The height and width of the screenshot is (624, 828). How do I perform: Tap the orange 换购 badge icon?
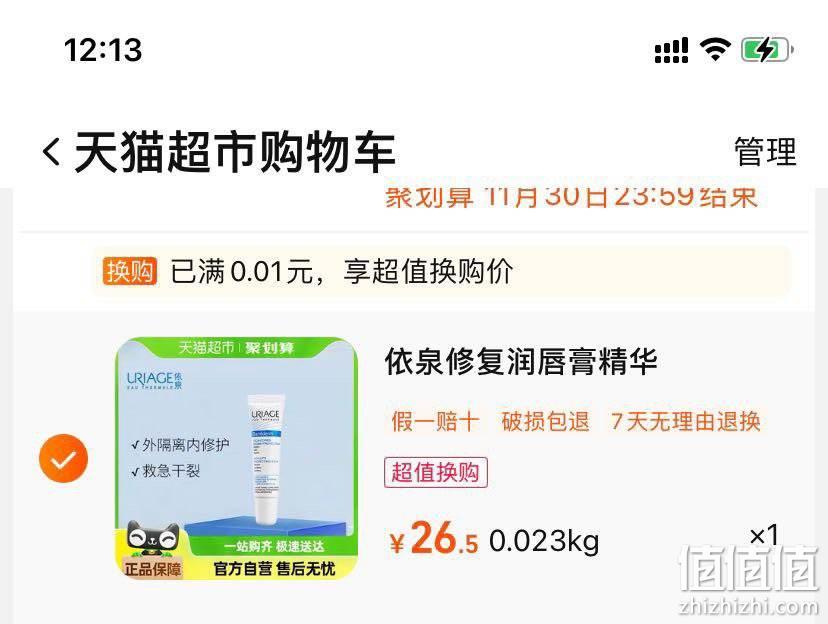[129, 271]
